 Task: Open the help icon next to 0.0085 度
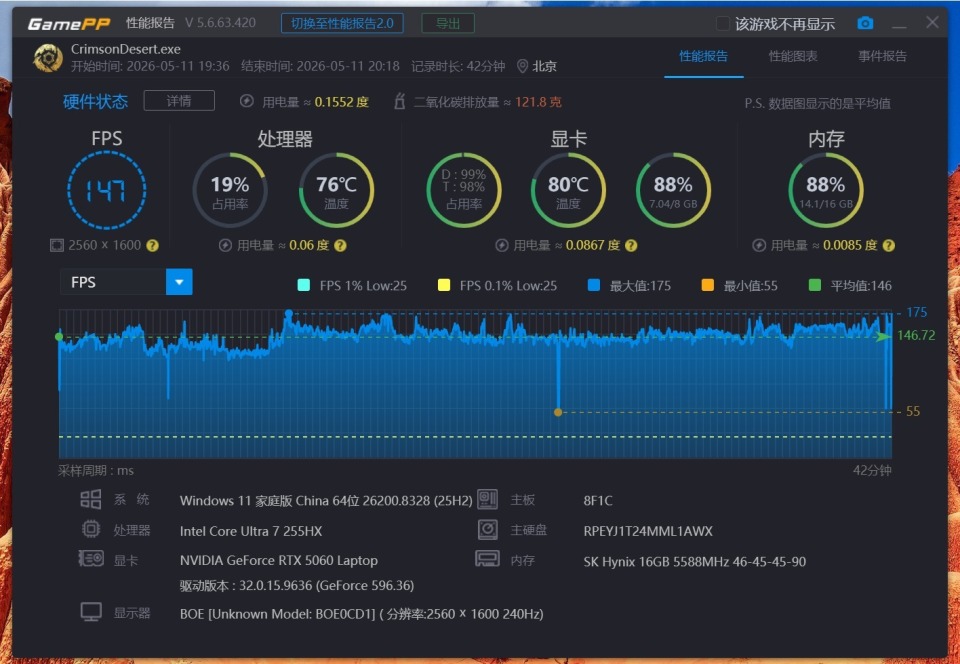pyautogui.click(x=889, y=245)
